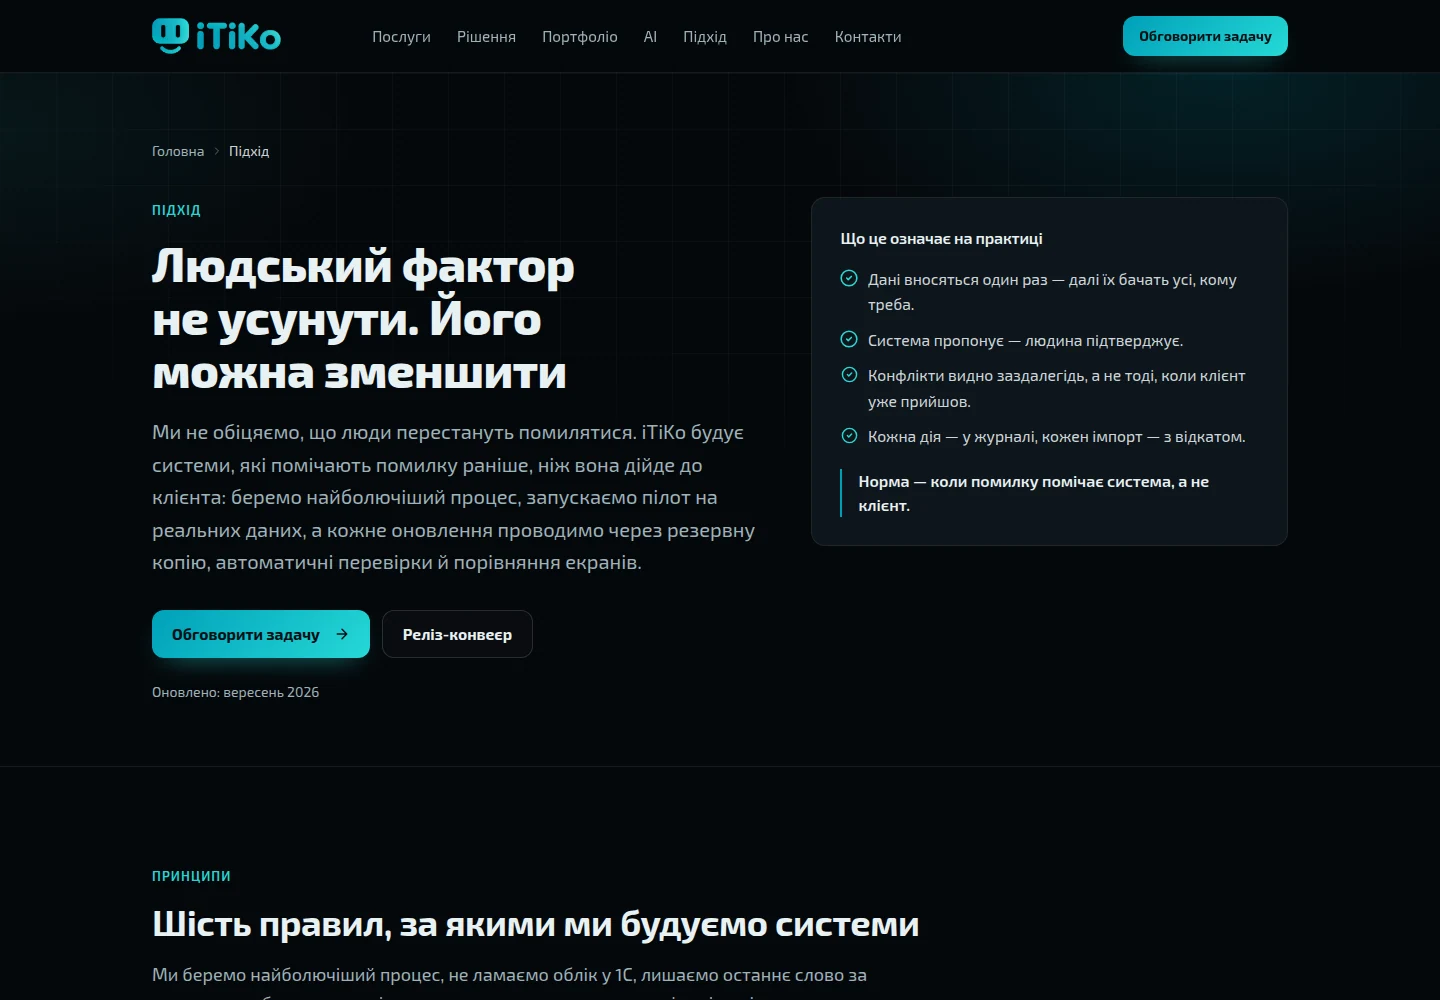Image resolution: width=1440 pixels, height=1000 pixels.
Task: Open Підхід in the top navigation
Action: [705, 37]
